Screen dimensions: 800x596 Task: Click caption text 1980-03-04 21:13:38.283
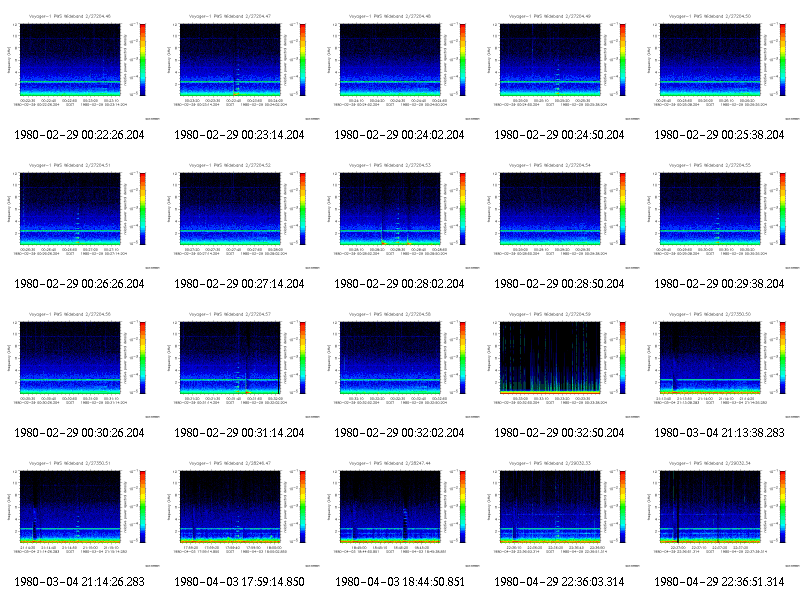[719, 433]
